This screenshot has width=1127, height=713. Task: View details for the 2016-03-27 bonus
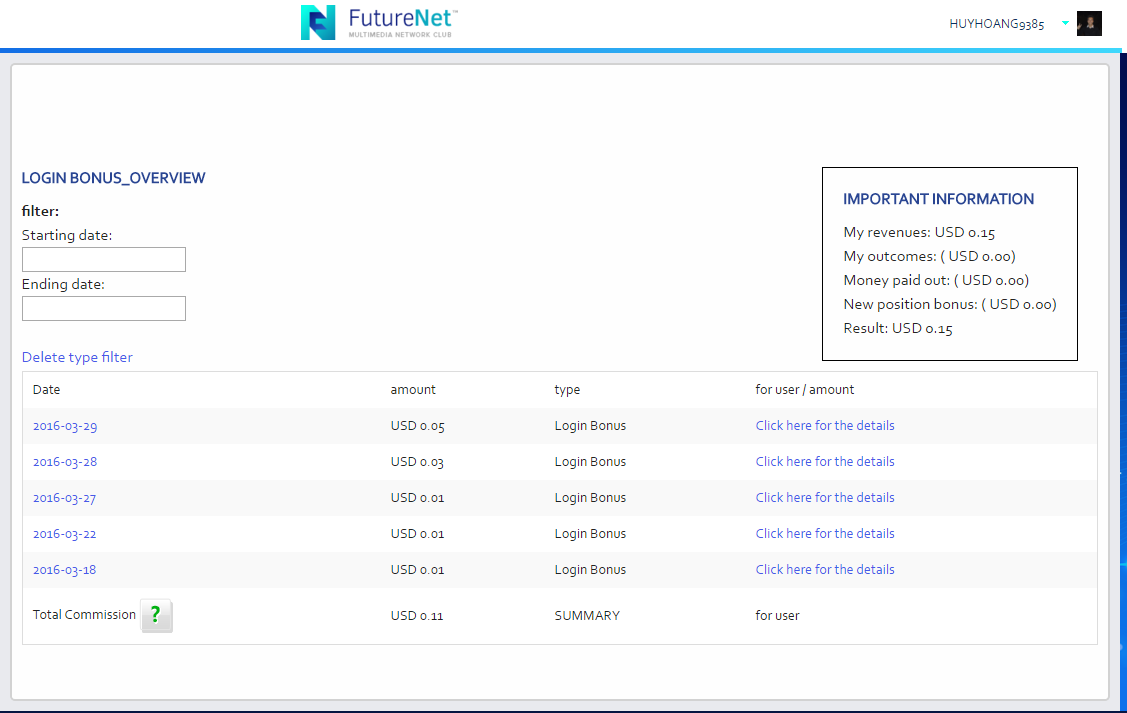point(825,498)
